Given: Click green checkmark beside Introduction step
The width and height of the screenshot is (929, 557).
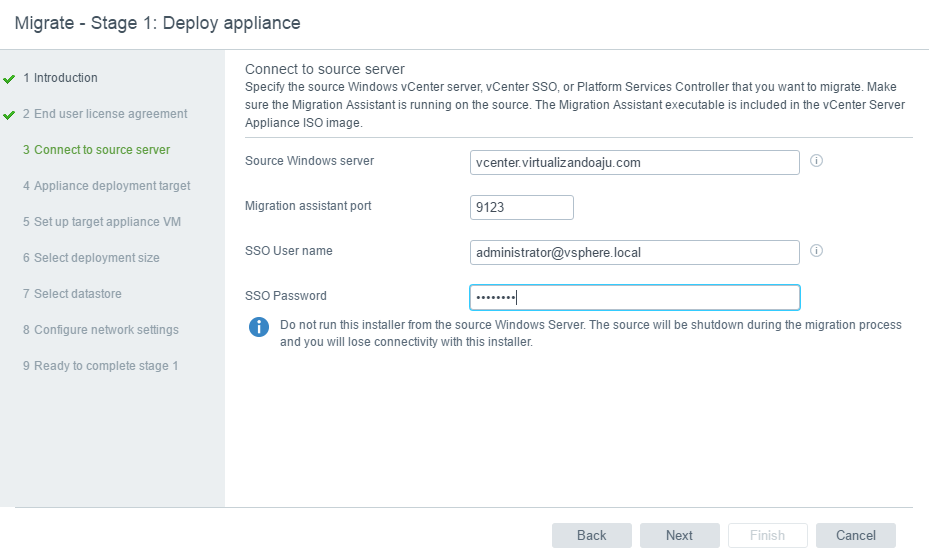Looking at the screenshot, I should pyautogui.click(x=9, y=79).
